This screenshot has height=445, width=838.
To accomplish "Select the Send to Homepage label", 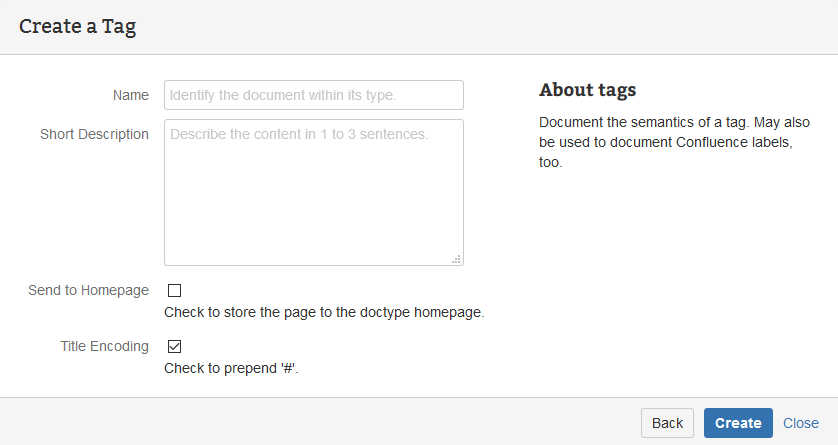I will tap(89, 290).
